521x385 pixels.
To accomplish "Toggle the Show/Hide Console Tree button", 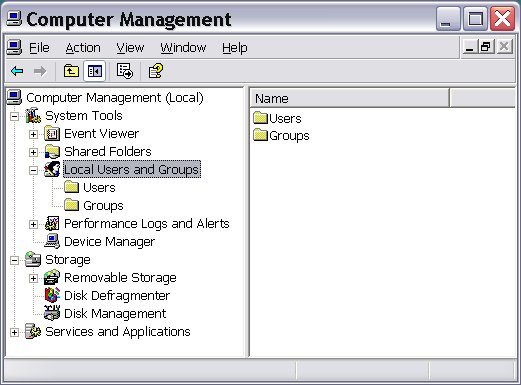I will 95,71.
